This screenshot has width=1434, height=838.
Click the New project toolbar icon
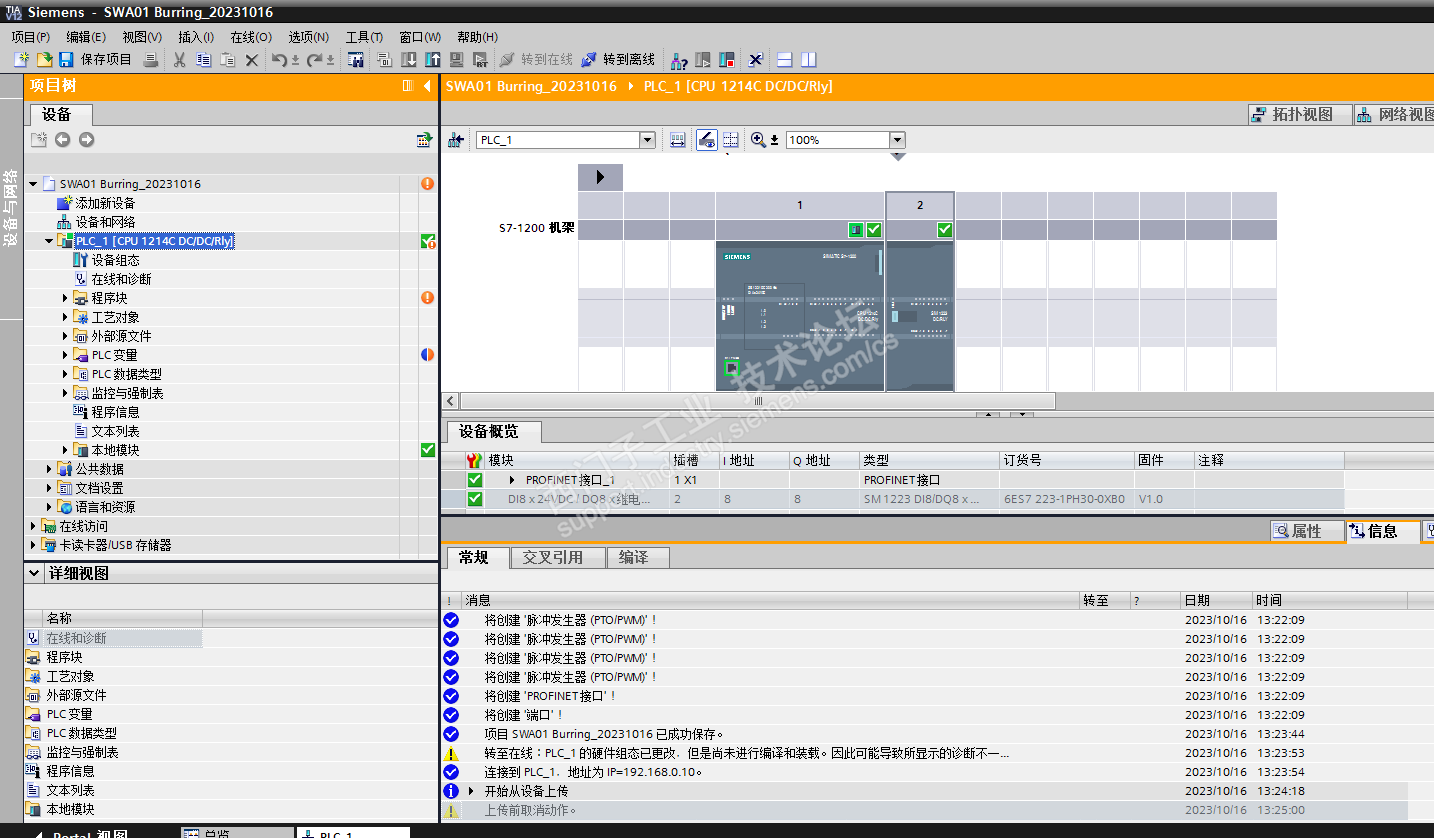coord(21,60)
